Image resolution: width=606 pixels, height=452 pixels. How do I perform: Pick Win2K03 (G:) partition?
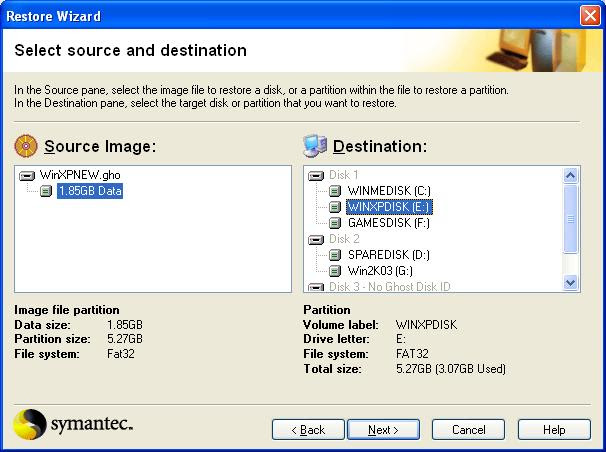(x=380, y=271)
